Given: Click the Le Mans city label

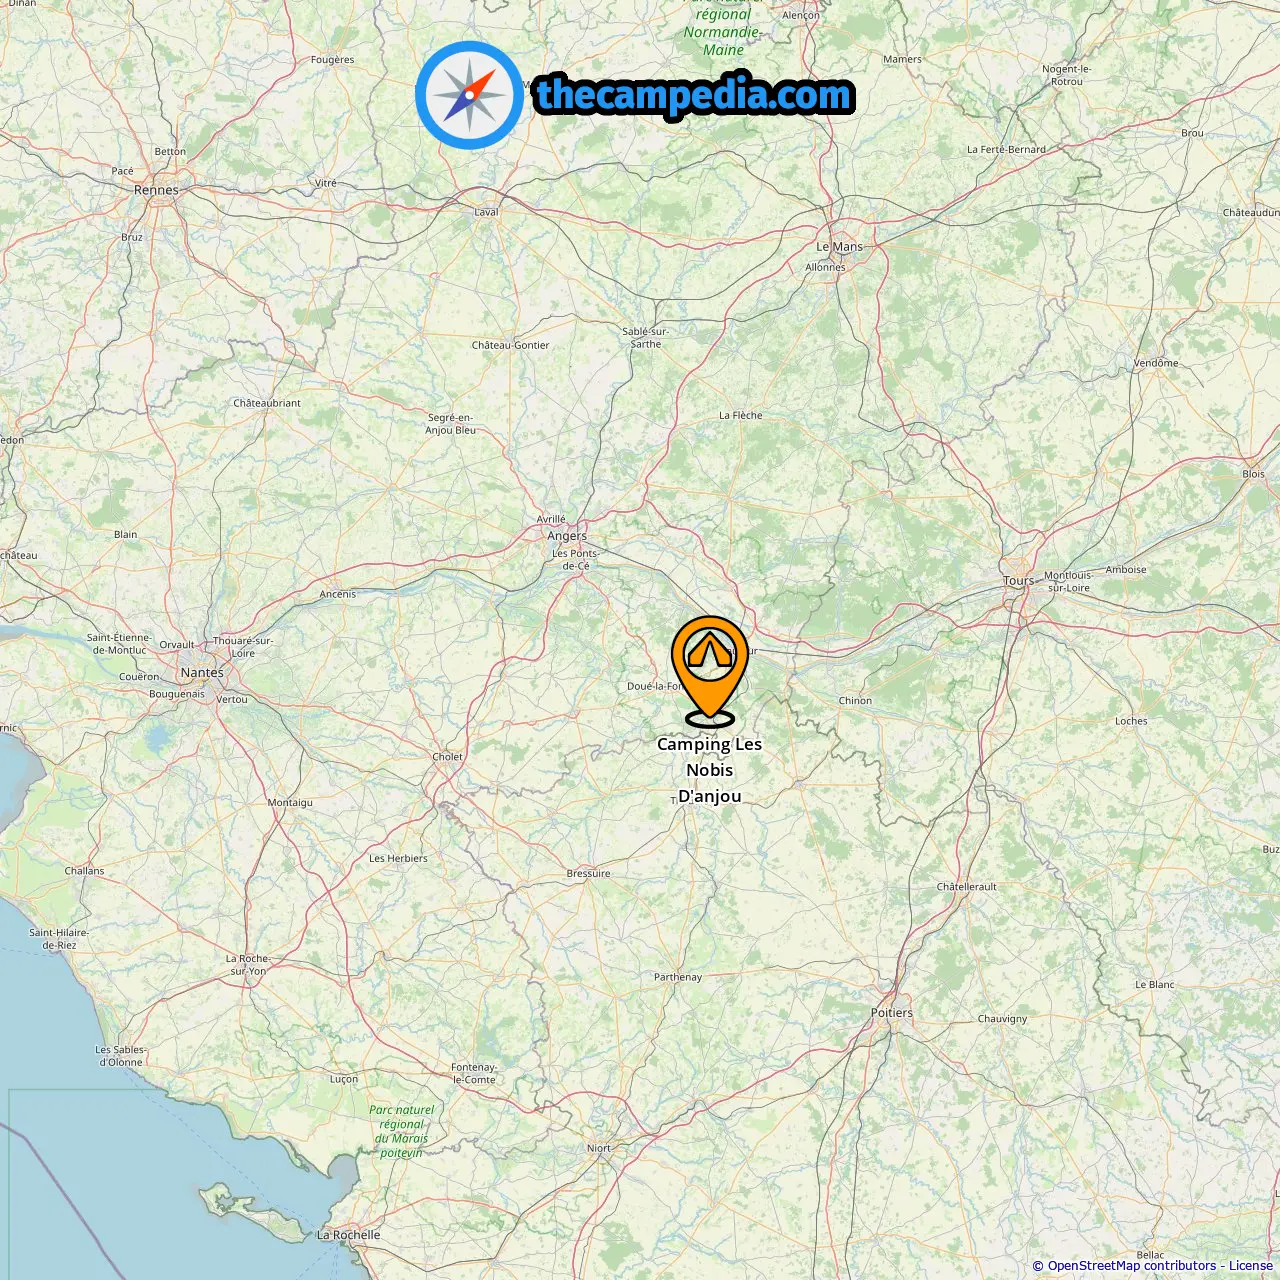Looking at the screenshot, I should (x=839, y=247).
